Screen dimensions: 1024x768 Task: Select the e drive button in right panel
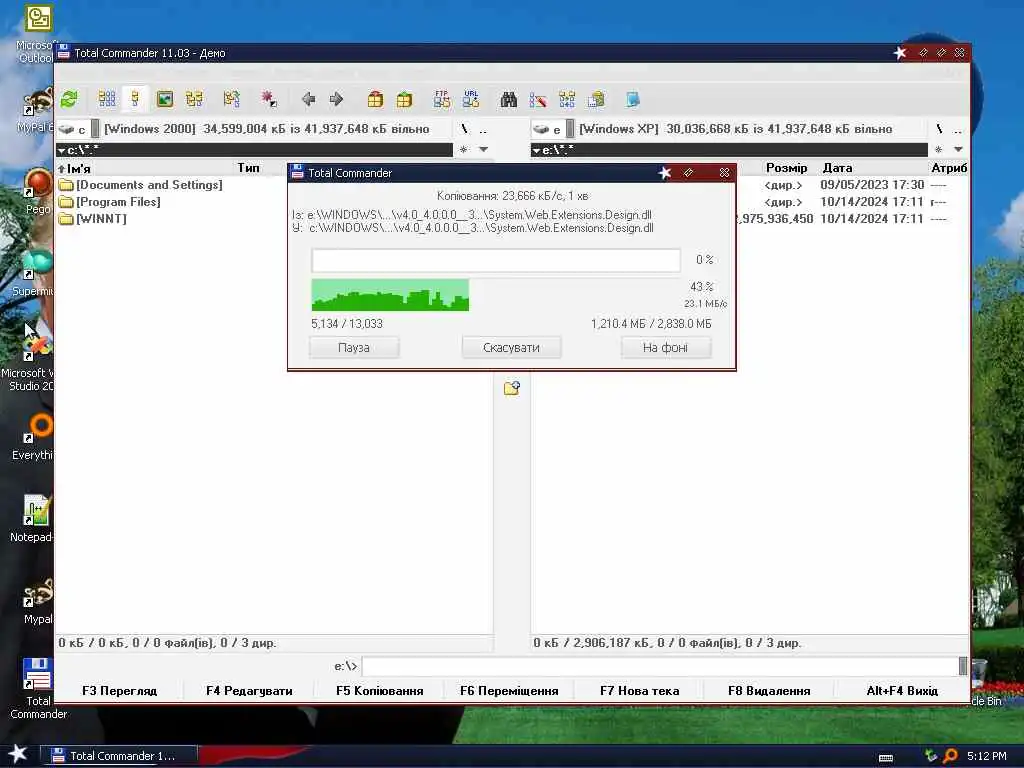click(548, 129)
